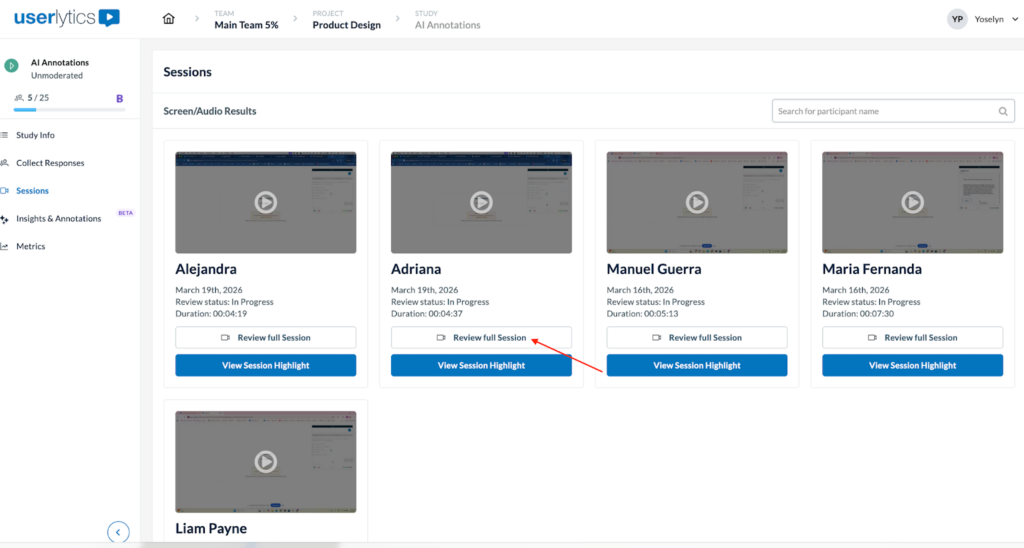The image size is (1024, 548).
Task: Click the participant progress bar in sidebar
Action: pos(69,110)
